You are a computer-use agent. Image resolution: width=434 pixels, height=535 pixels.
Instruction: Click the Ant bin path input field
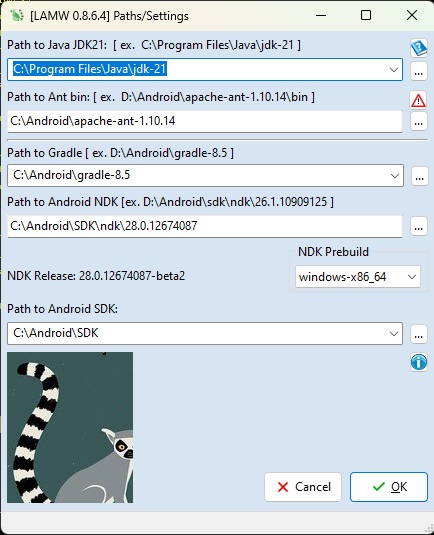[x=205, y=121]
